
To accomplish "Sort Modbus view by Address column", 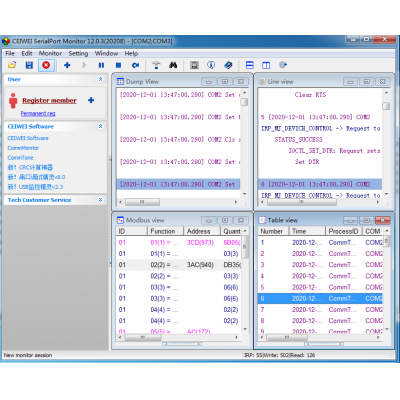I will [x=202, y=231].
